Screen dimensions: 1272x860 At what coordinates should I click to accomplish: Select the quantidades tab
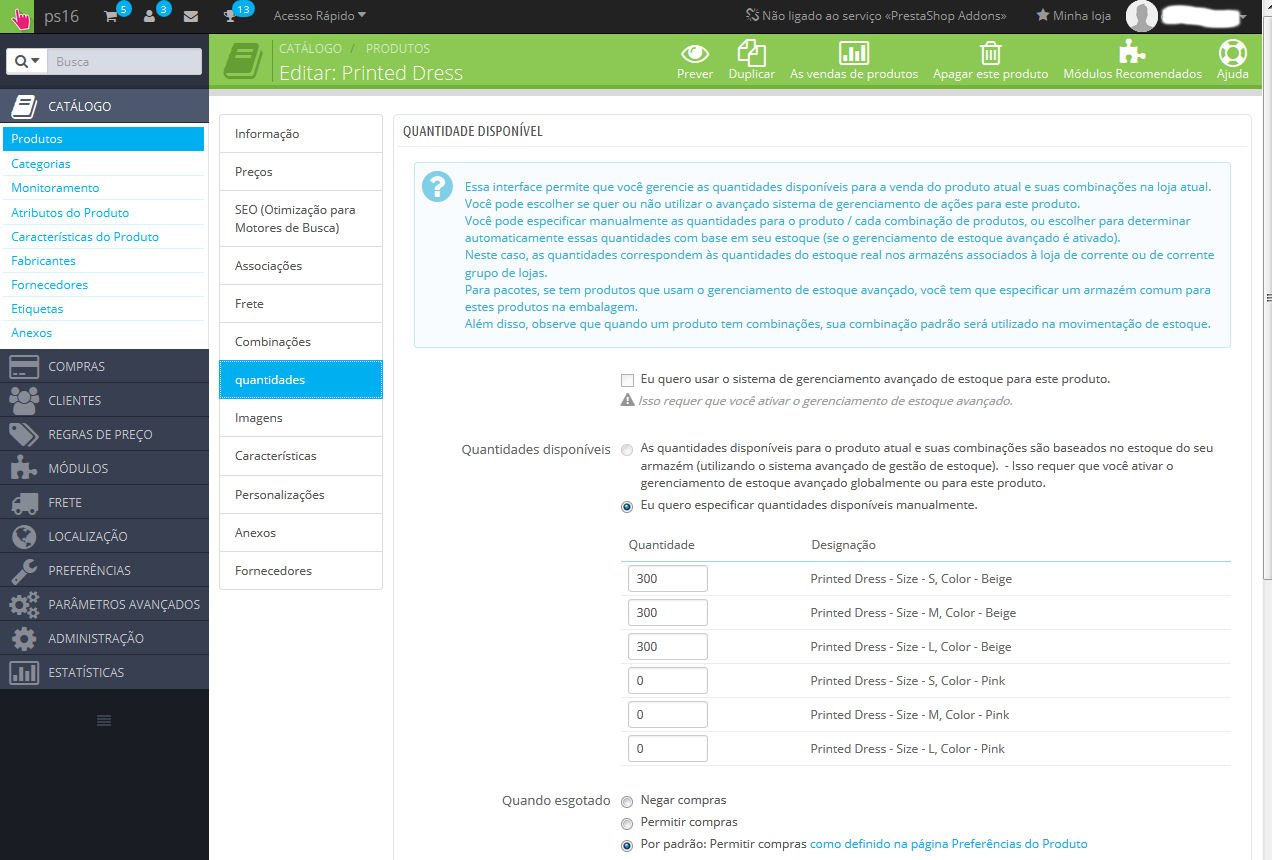[301, 380]
